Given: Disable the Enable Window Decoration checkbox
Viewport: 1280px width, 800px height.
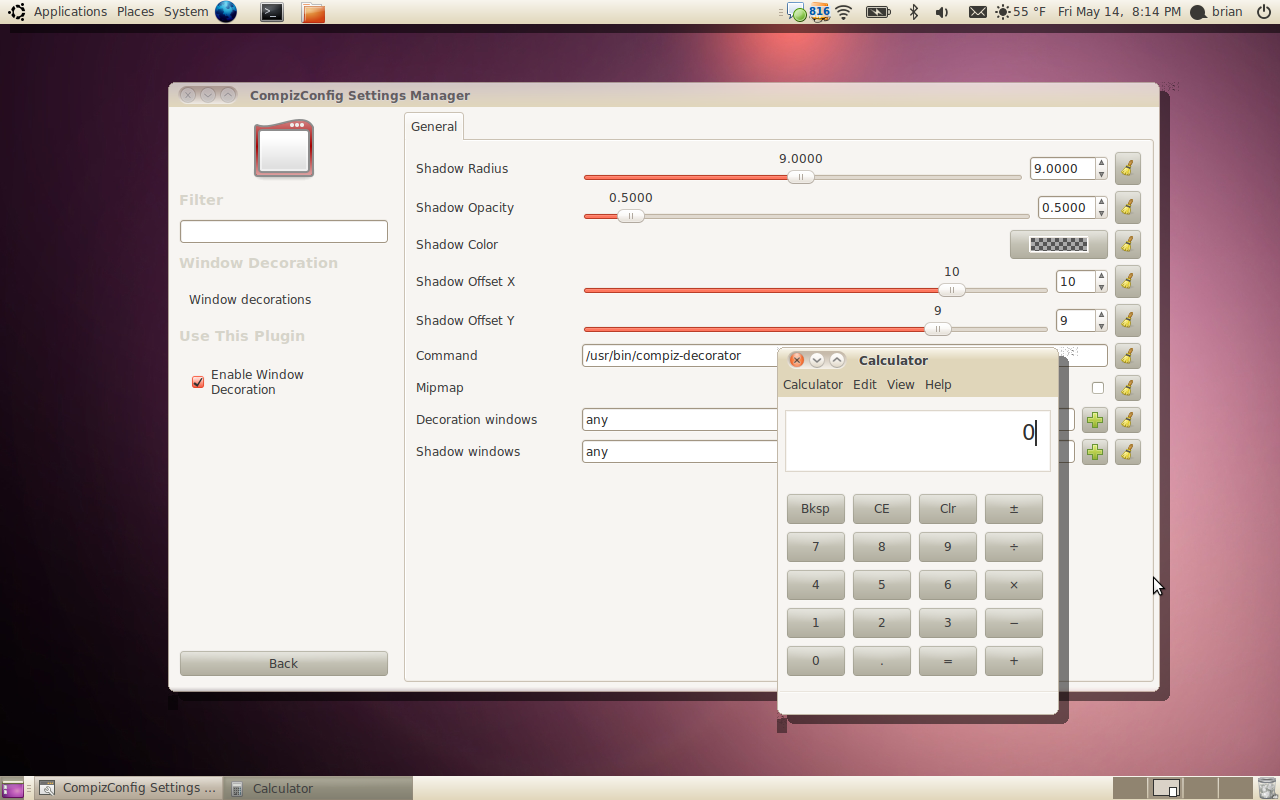Looking at the screenshot, I should tap(198, 382).
